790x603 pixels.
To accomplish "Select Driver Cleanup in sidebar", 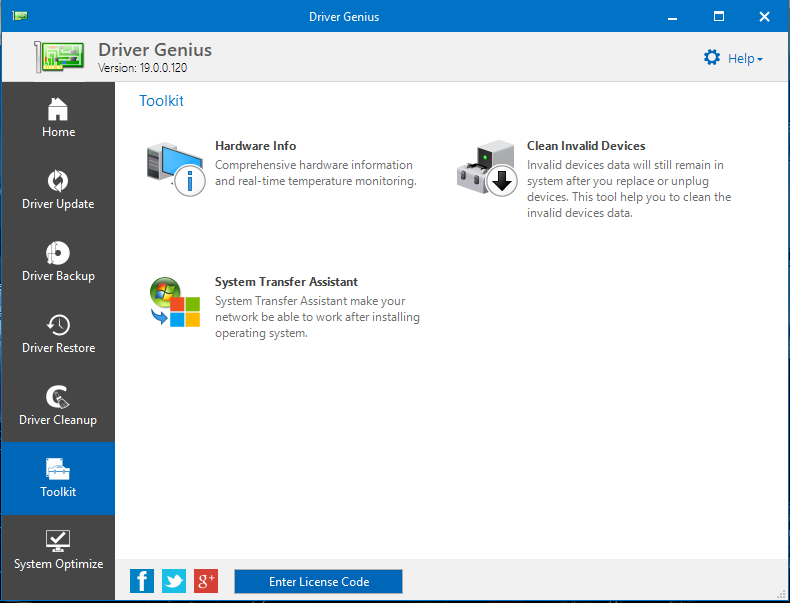I will coord(58,407).
